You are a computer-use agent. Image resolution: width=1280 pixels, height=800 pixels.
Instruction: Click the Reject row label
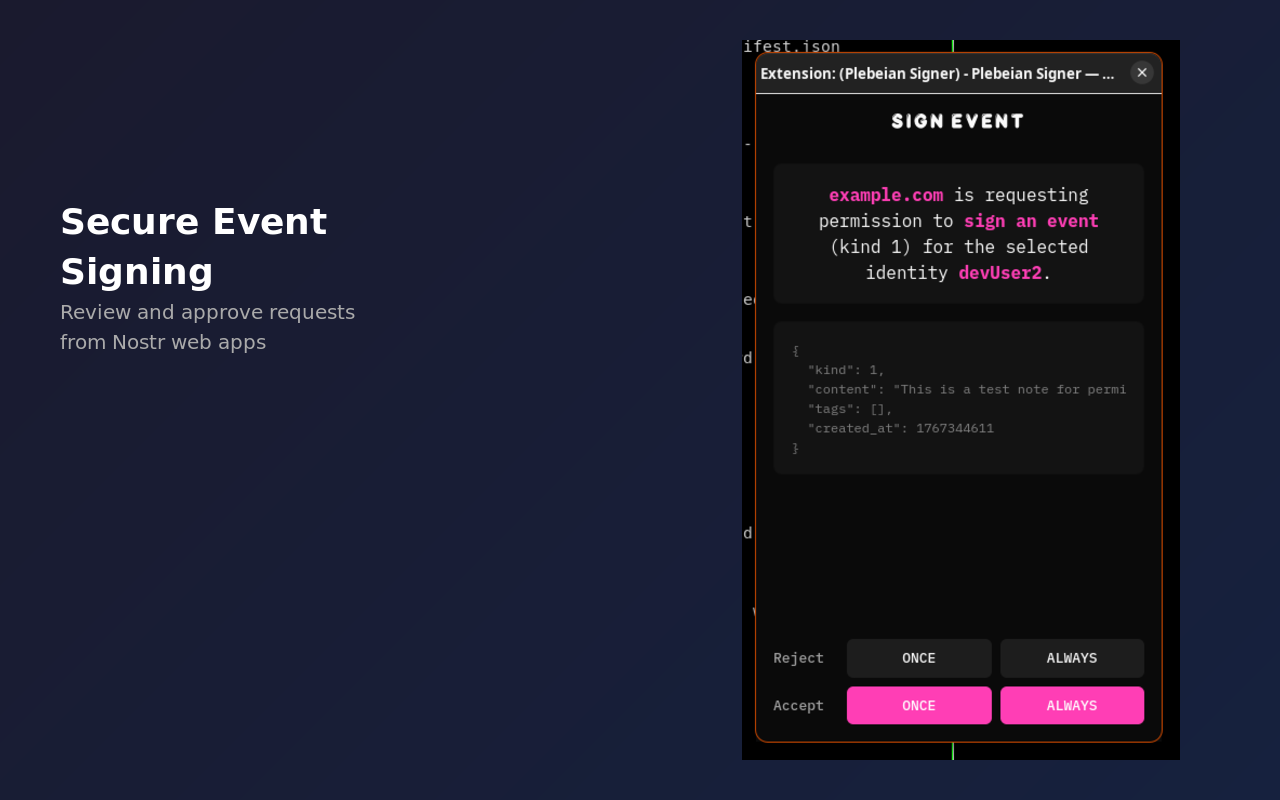click(x=798, y=658)
